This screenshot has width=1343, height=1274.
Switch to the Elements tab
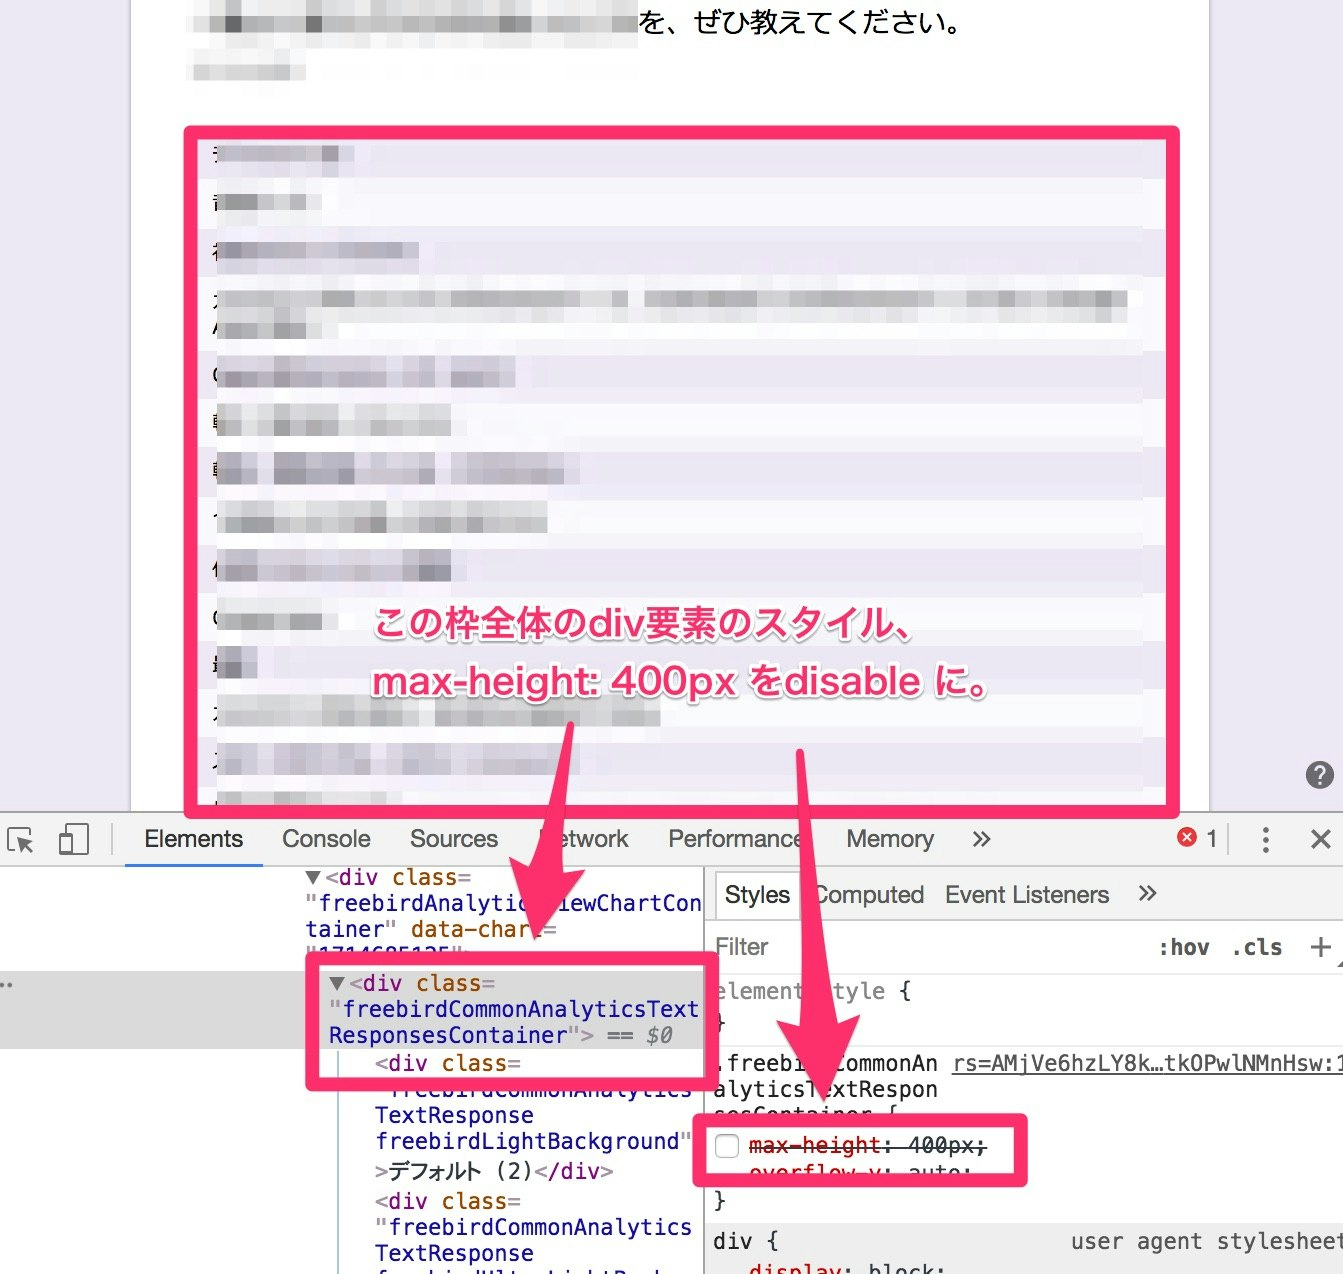193,839
